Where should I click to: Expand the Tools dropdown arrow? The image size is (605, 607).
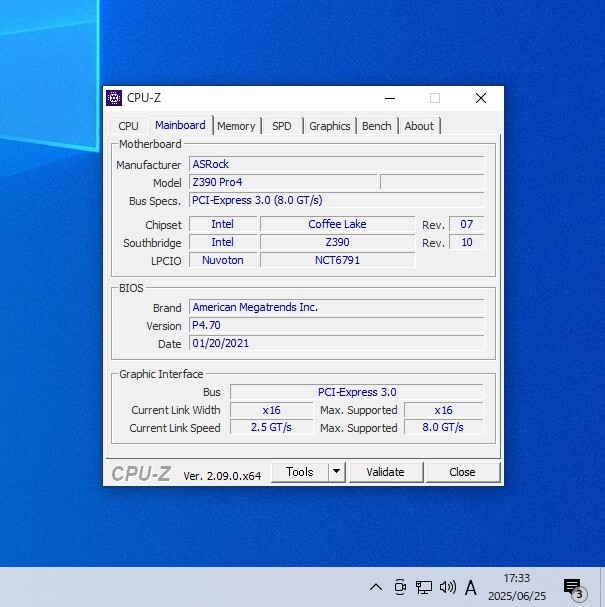(336, 472)
